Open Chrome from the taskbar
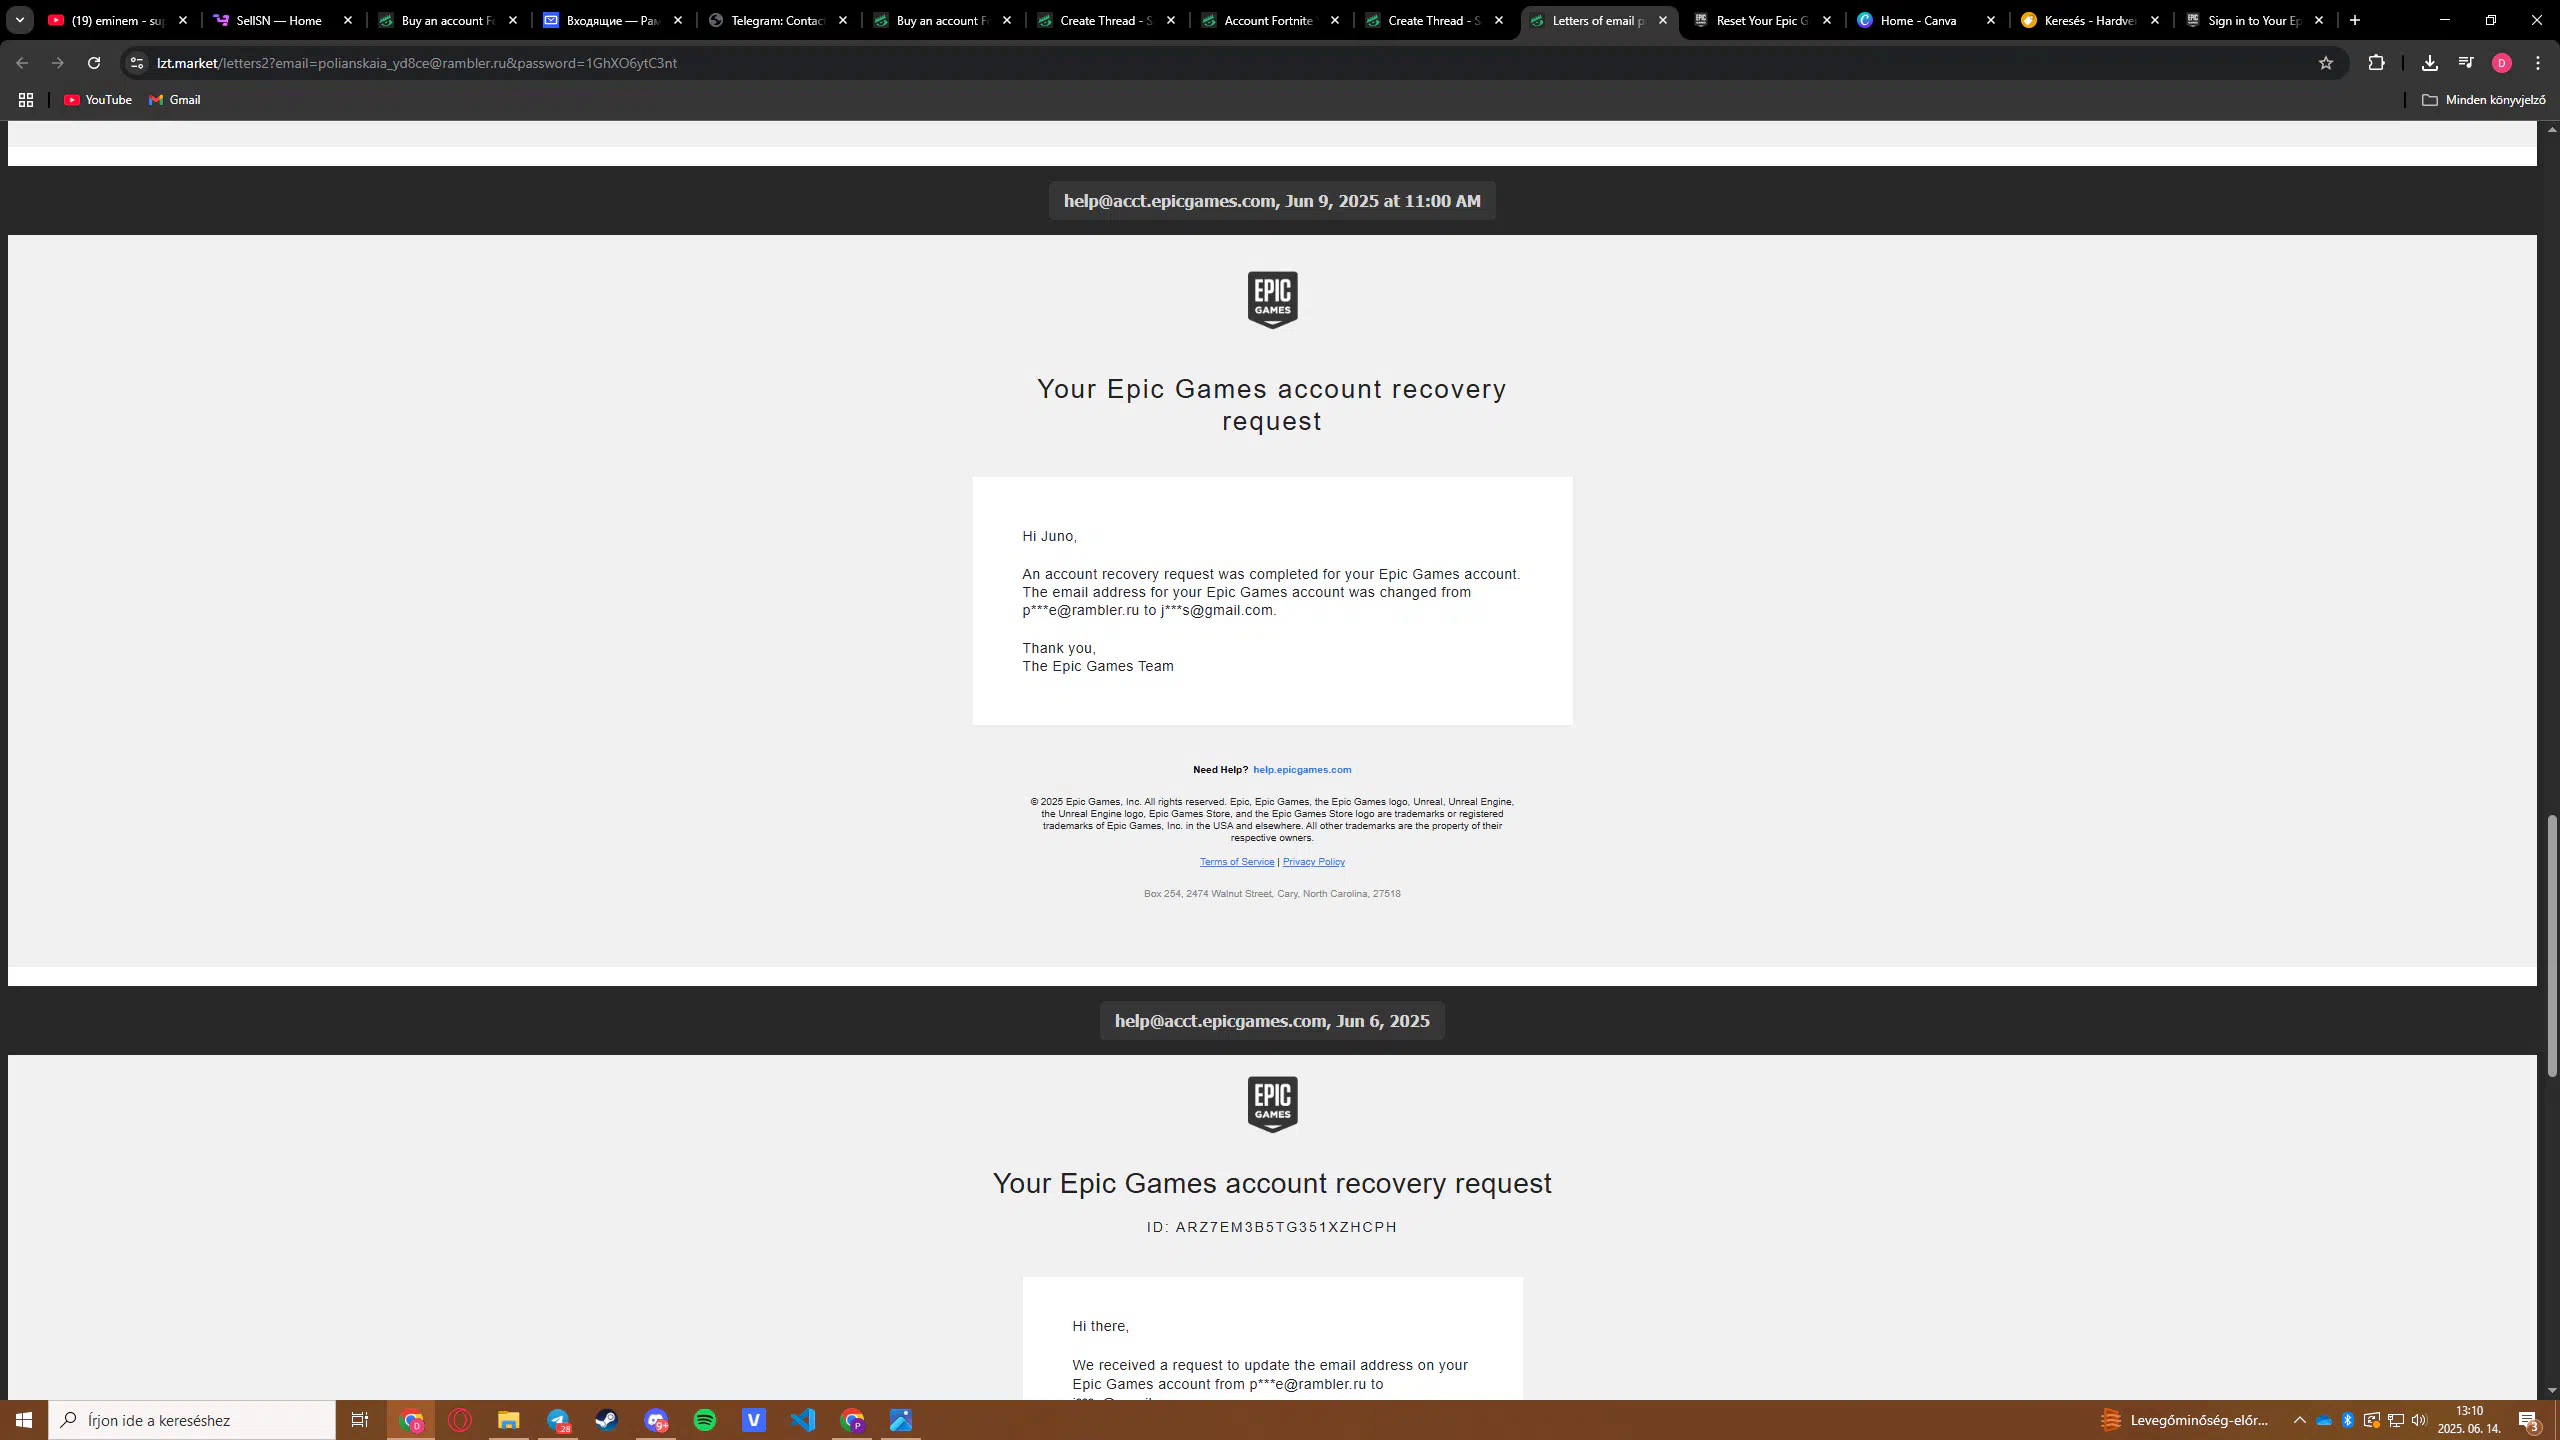 click(x=412, y=1420)
